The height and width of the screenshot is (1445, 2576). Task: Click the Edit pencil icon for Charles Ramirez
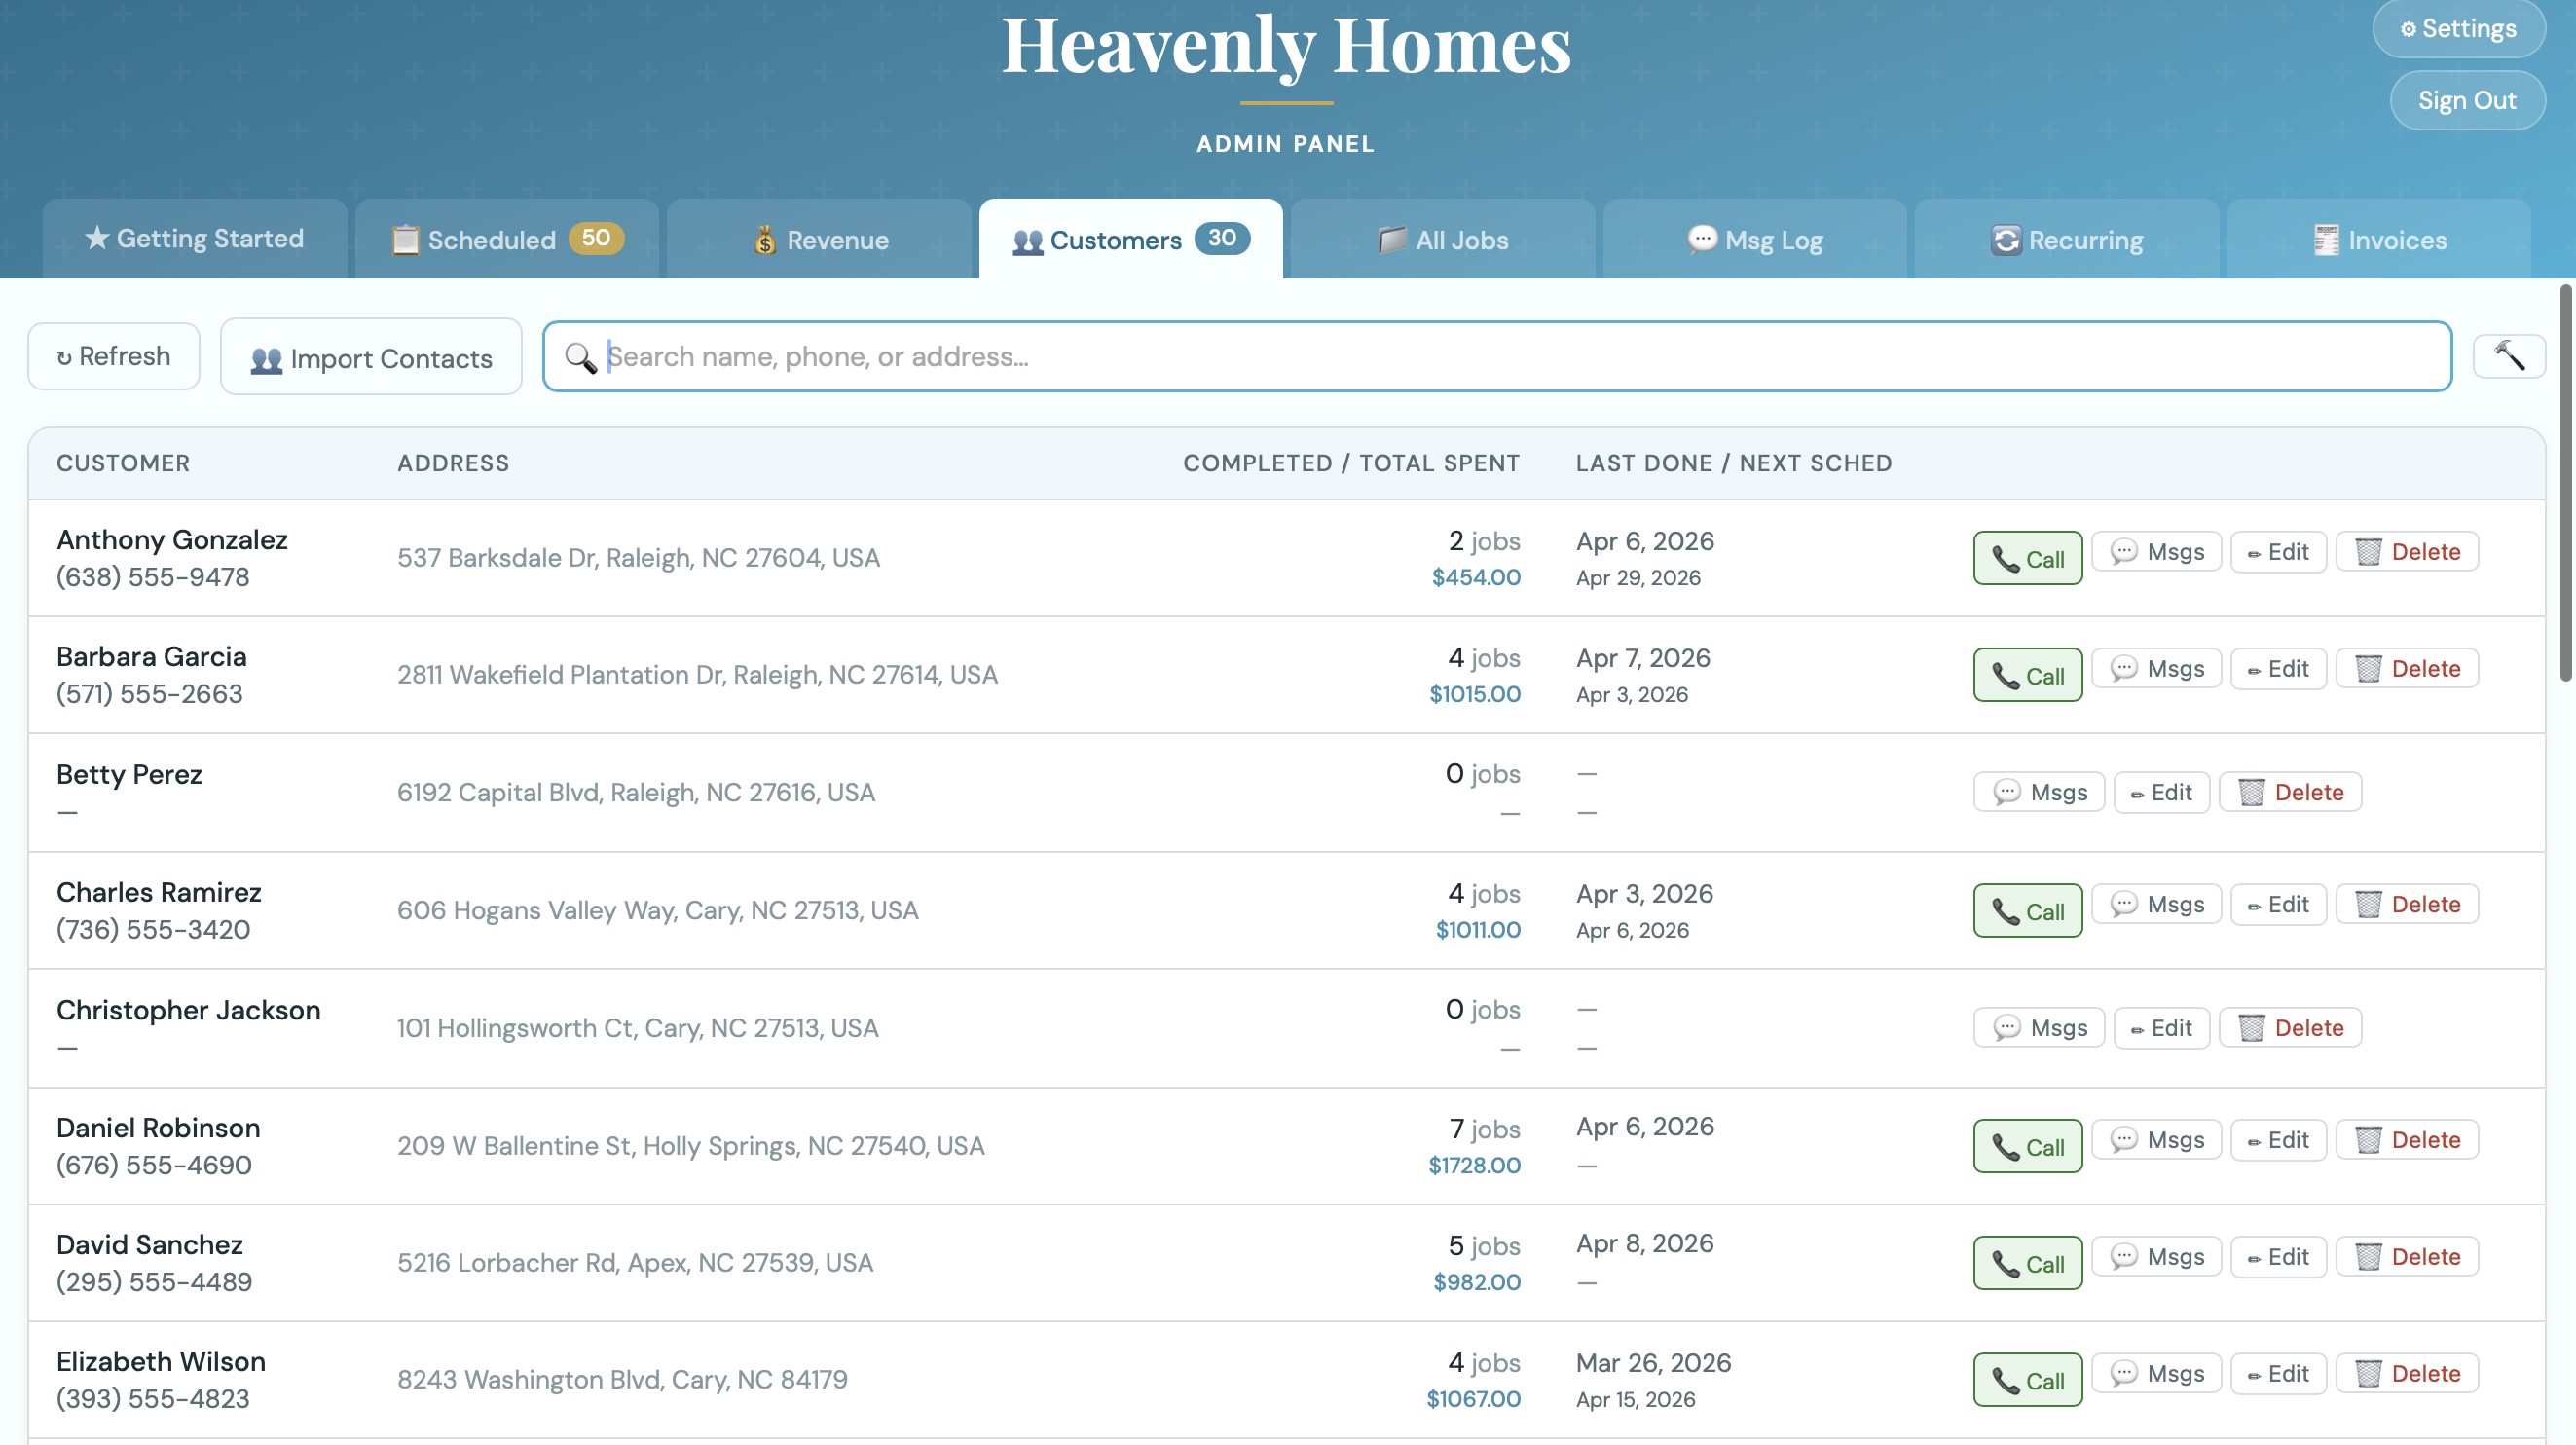2254,903
